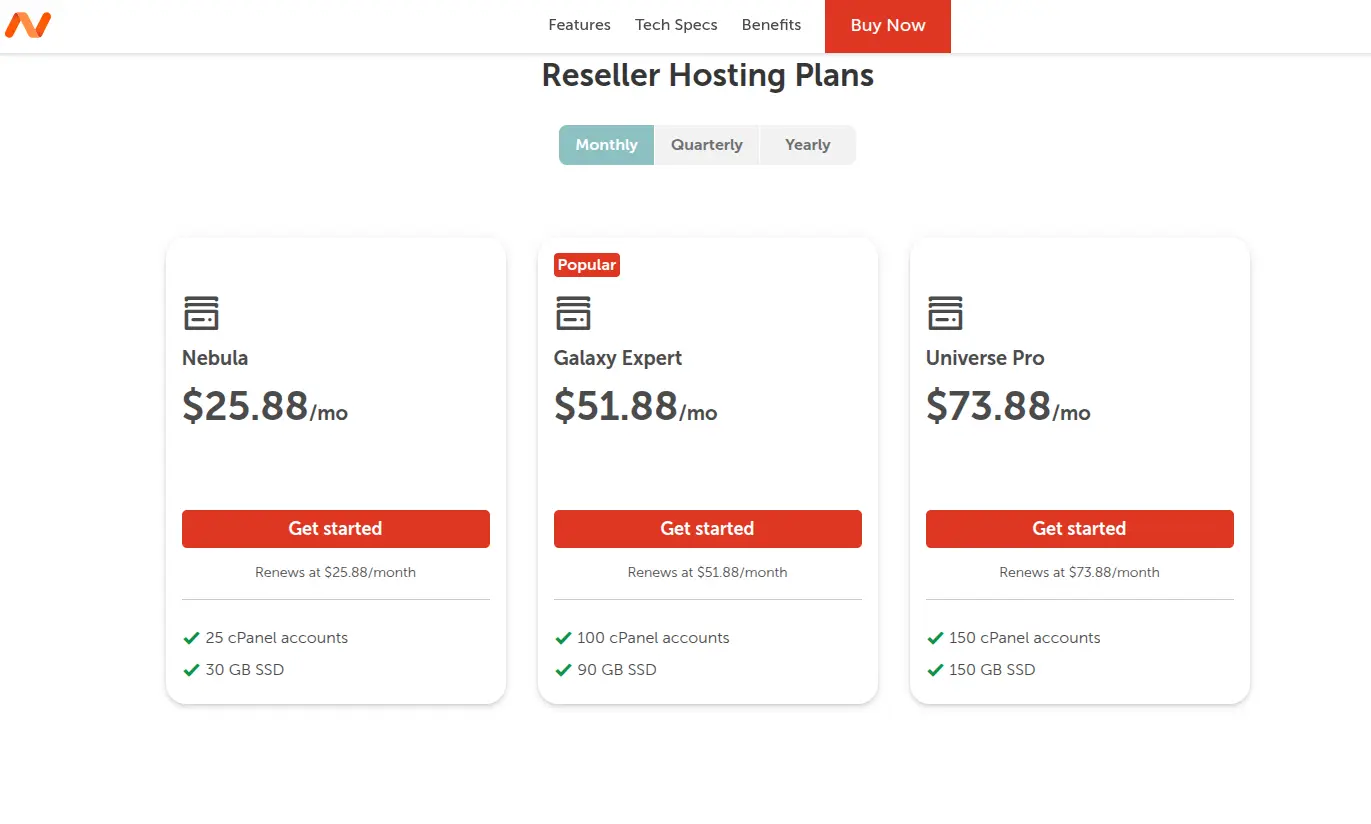Click the green check beside 150 GB SSD
Viewport: 1371px width, 824px height.
coord(935,670)
